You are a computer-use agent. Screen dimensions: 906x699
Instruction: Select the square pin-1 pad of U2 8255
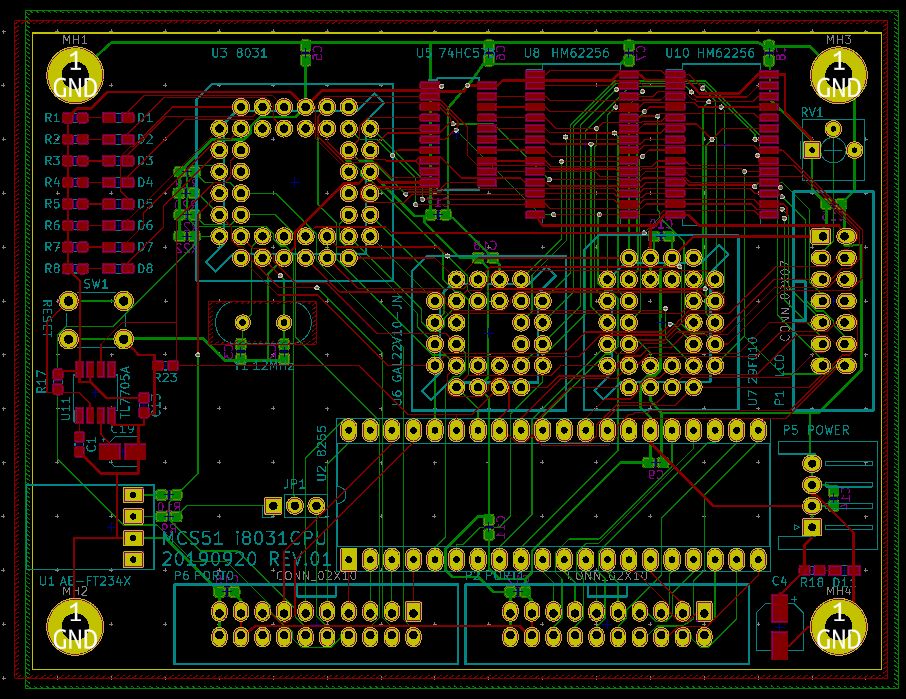[348, 559]
